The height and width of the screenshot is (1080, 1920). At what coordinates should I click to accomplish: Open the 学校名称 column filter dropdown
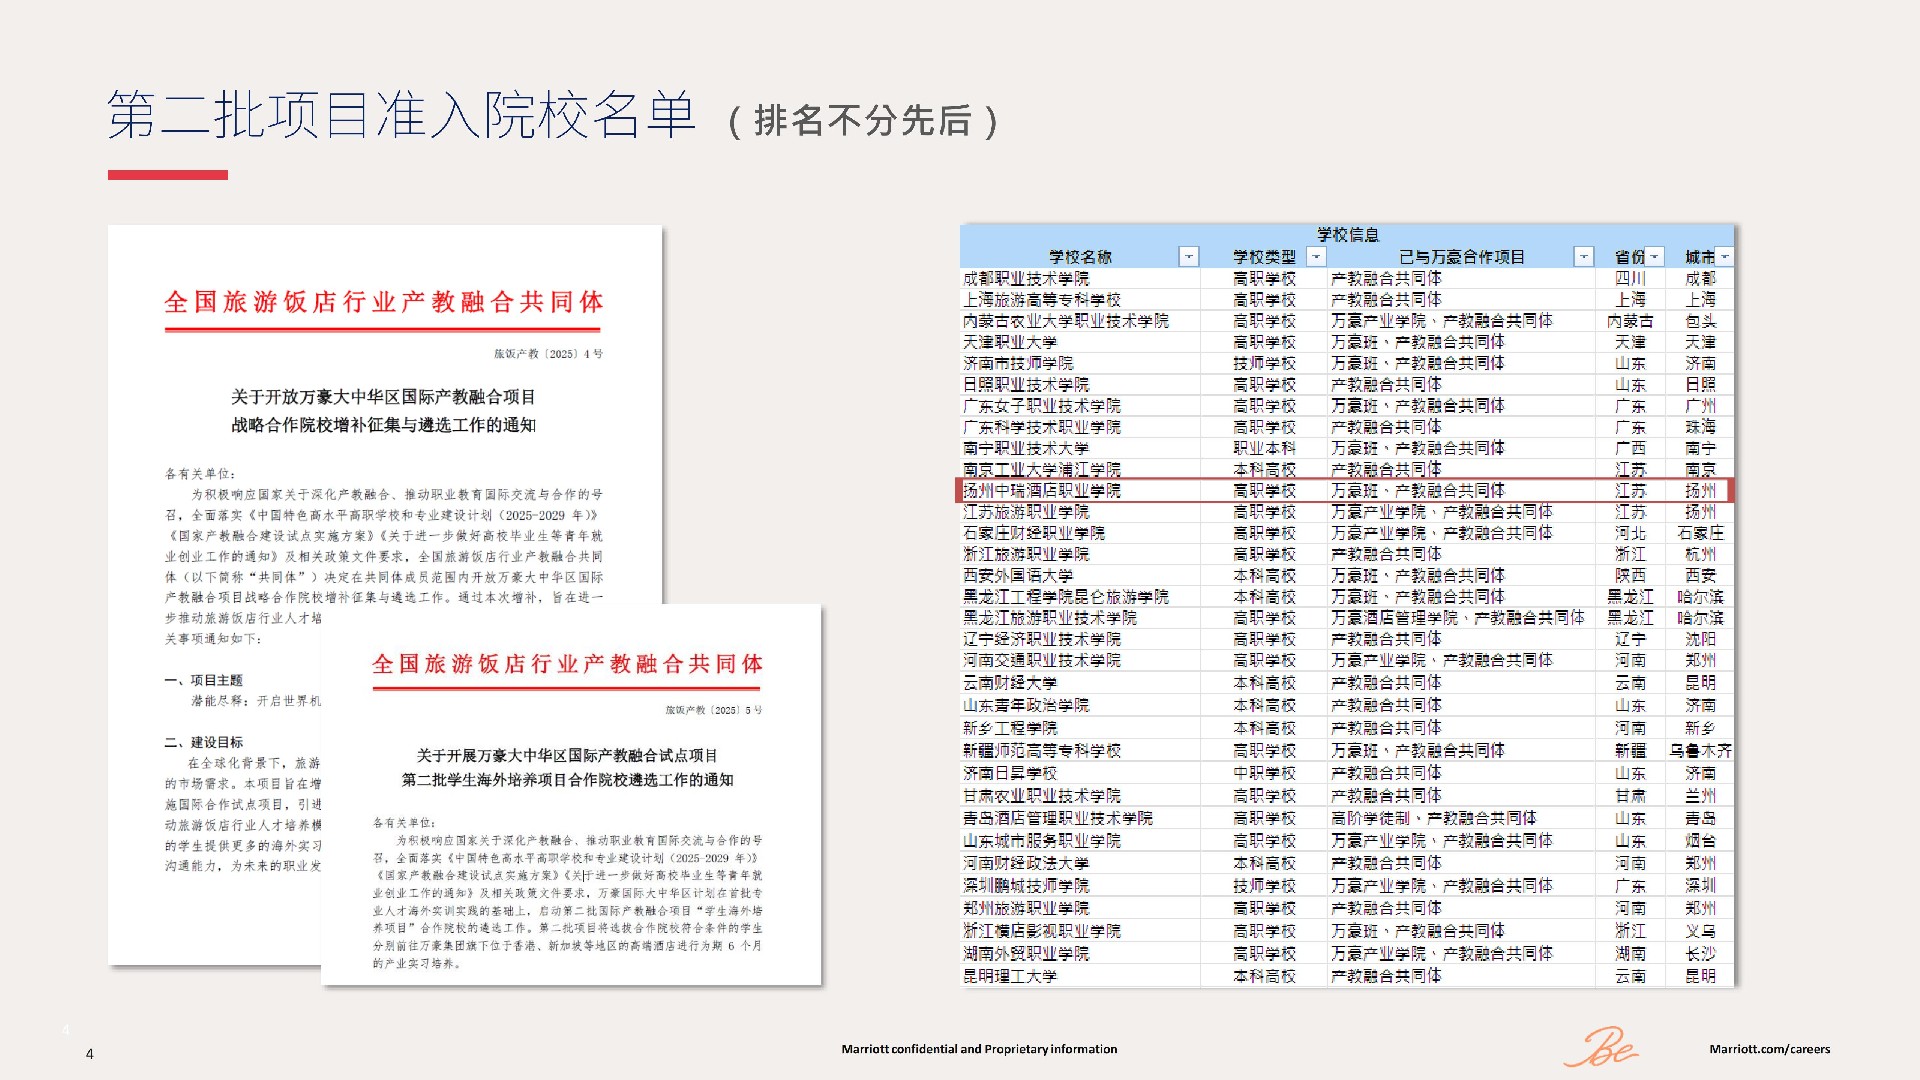(x=1188, y=257)
